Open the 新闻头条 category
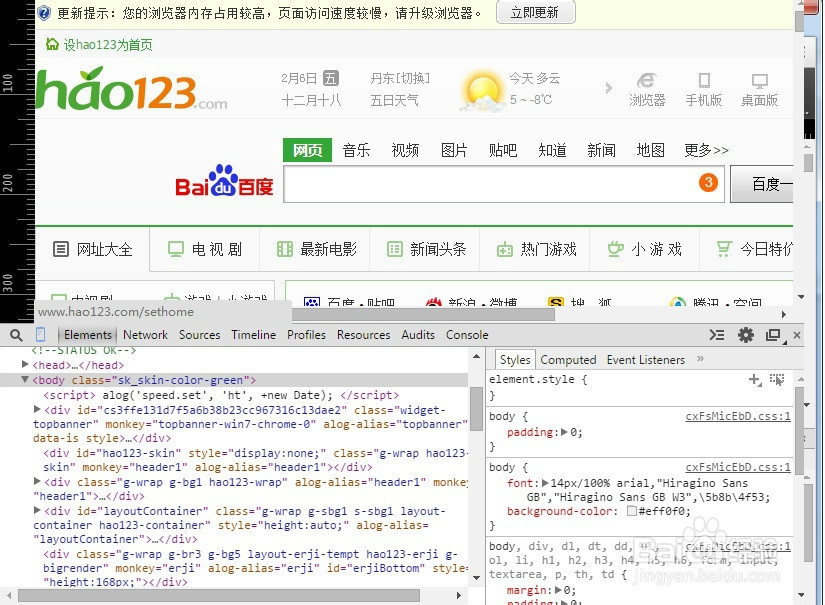The height and width of the screenshot is (605, 825). tap(426, 249)
